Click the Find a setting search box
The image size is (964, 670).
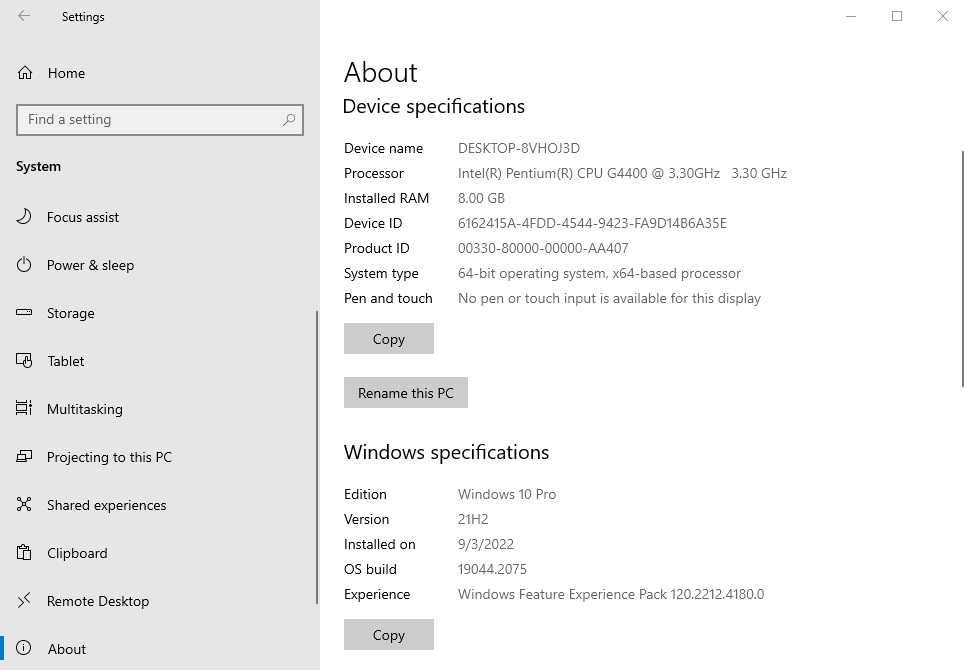click(x=160, y=119)
